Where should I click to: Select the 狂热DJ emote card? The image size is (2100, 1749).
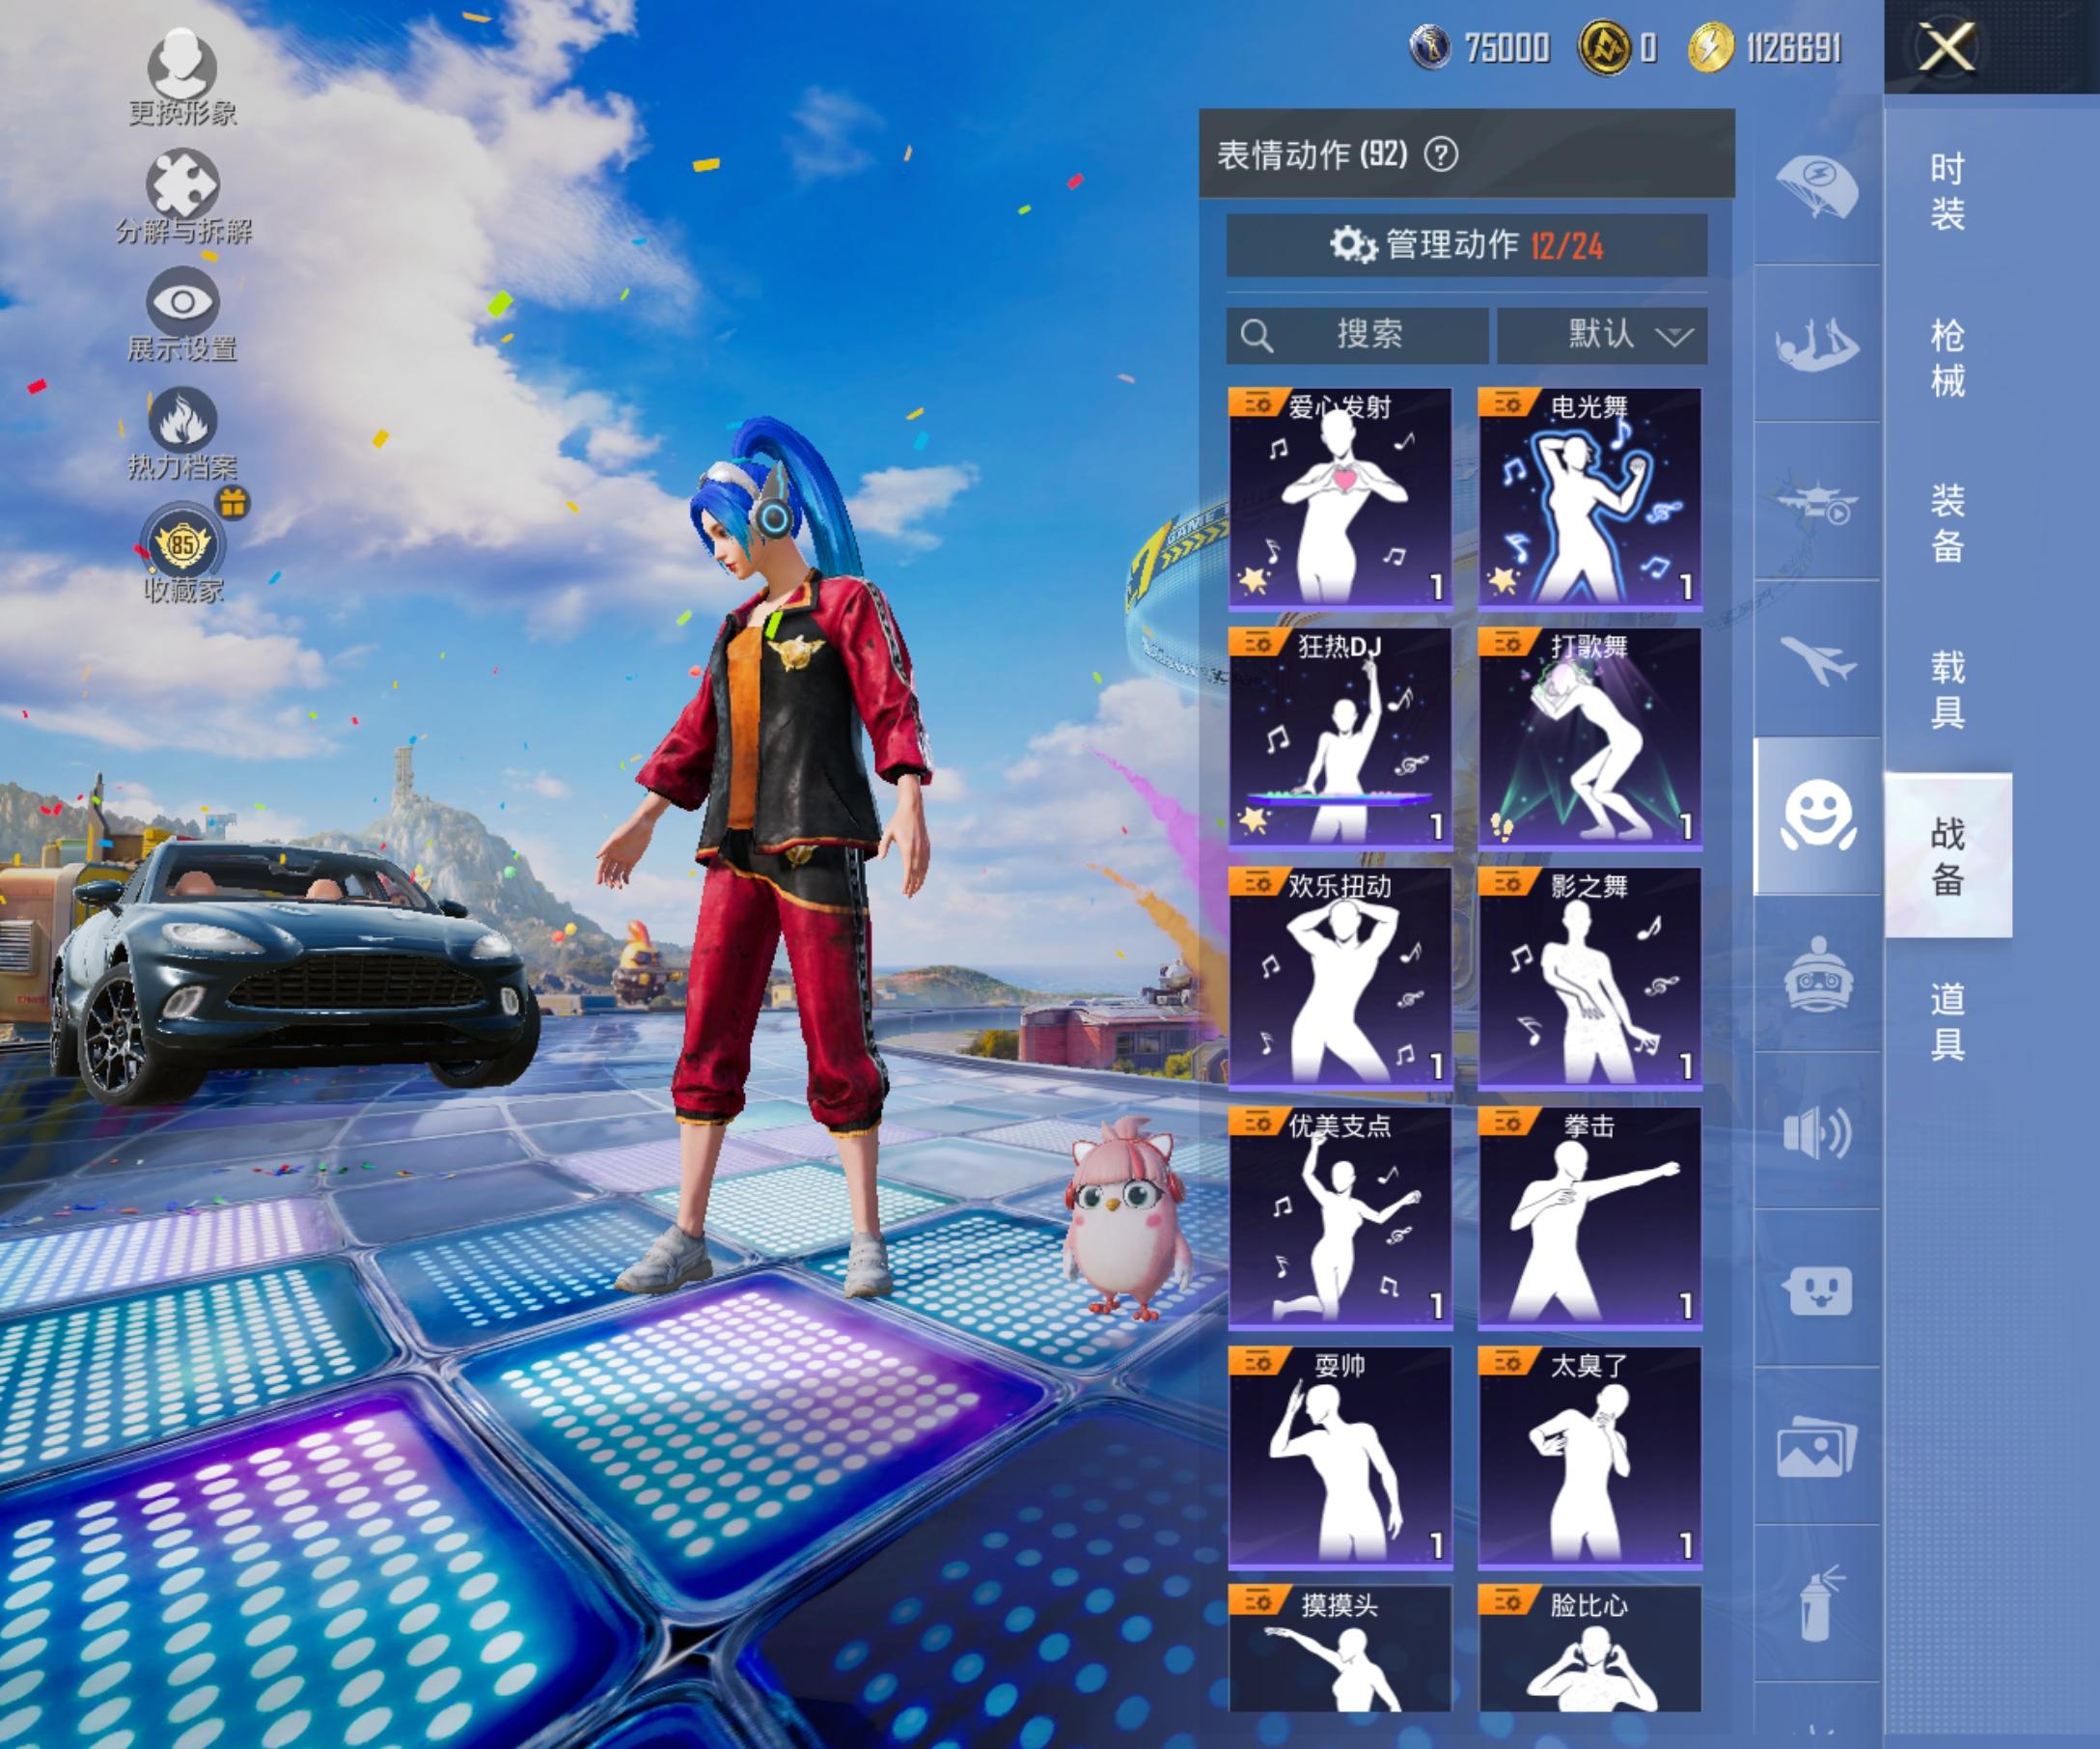[1340, 738]
